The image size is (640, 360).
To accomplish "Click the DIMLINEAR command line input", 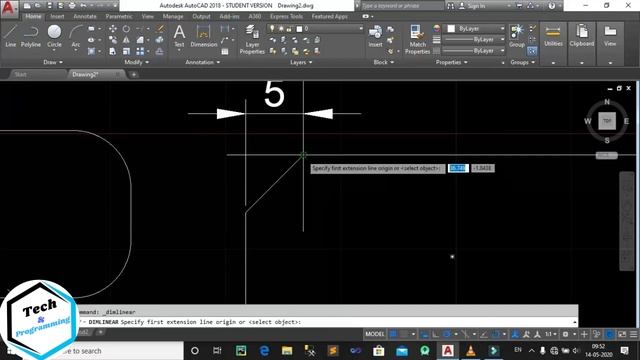I will click(327, 322).
